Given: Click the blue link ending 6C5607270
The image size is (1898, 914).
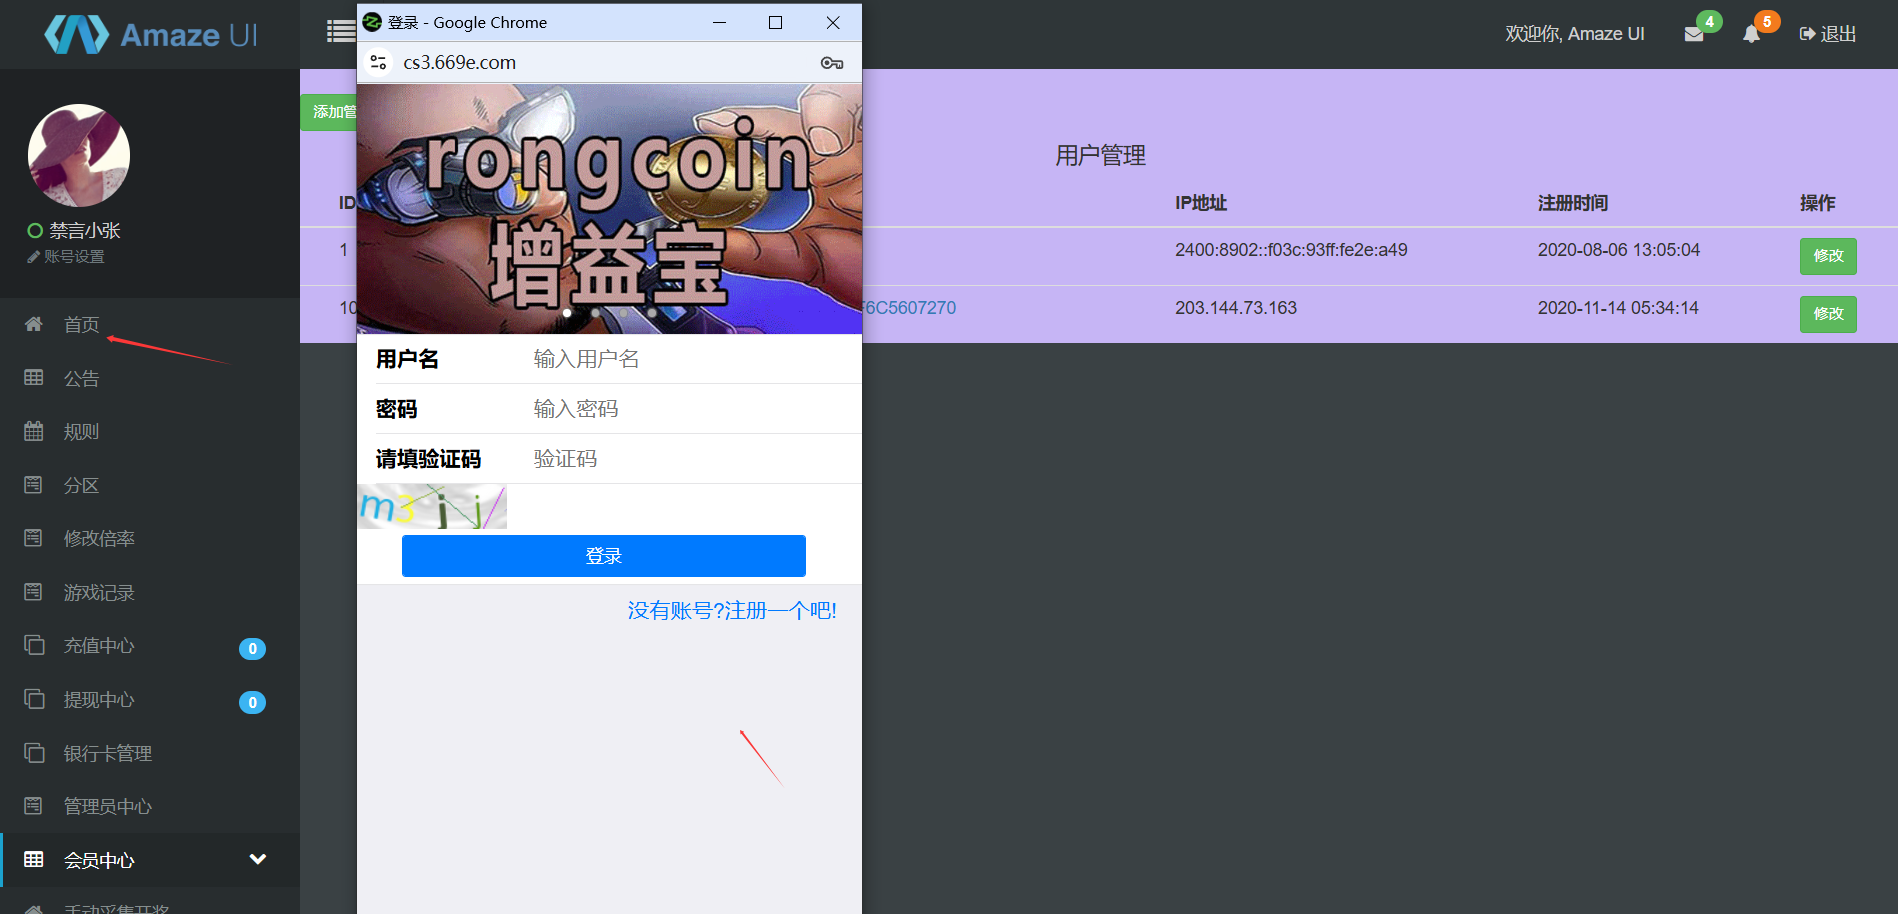Looking at the screenshot, I should tap(909, 308).
